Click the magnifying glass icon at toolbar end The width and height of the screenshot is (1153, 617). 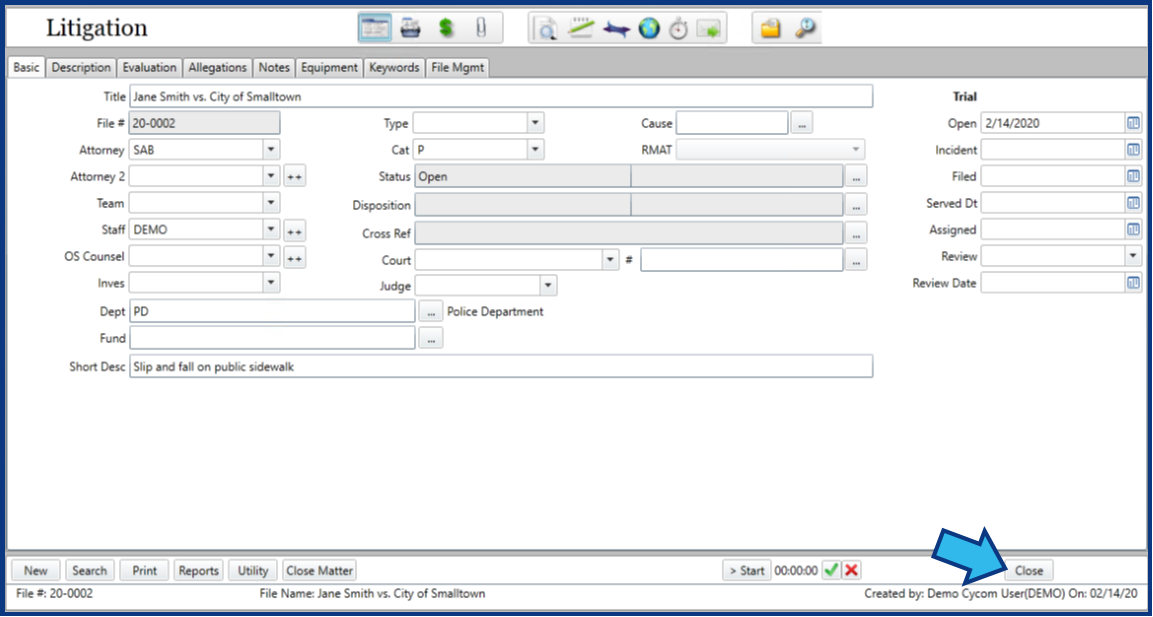(x=805, y=29)
